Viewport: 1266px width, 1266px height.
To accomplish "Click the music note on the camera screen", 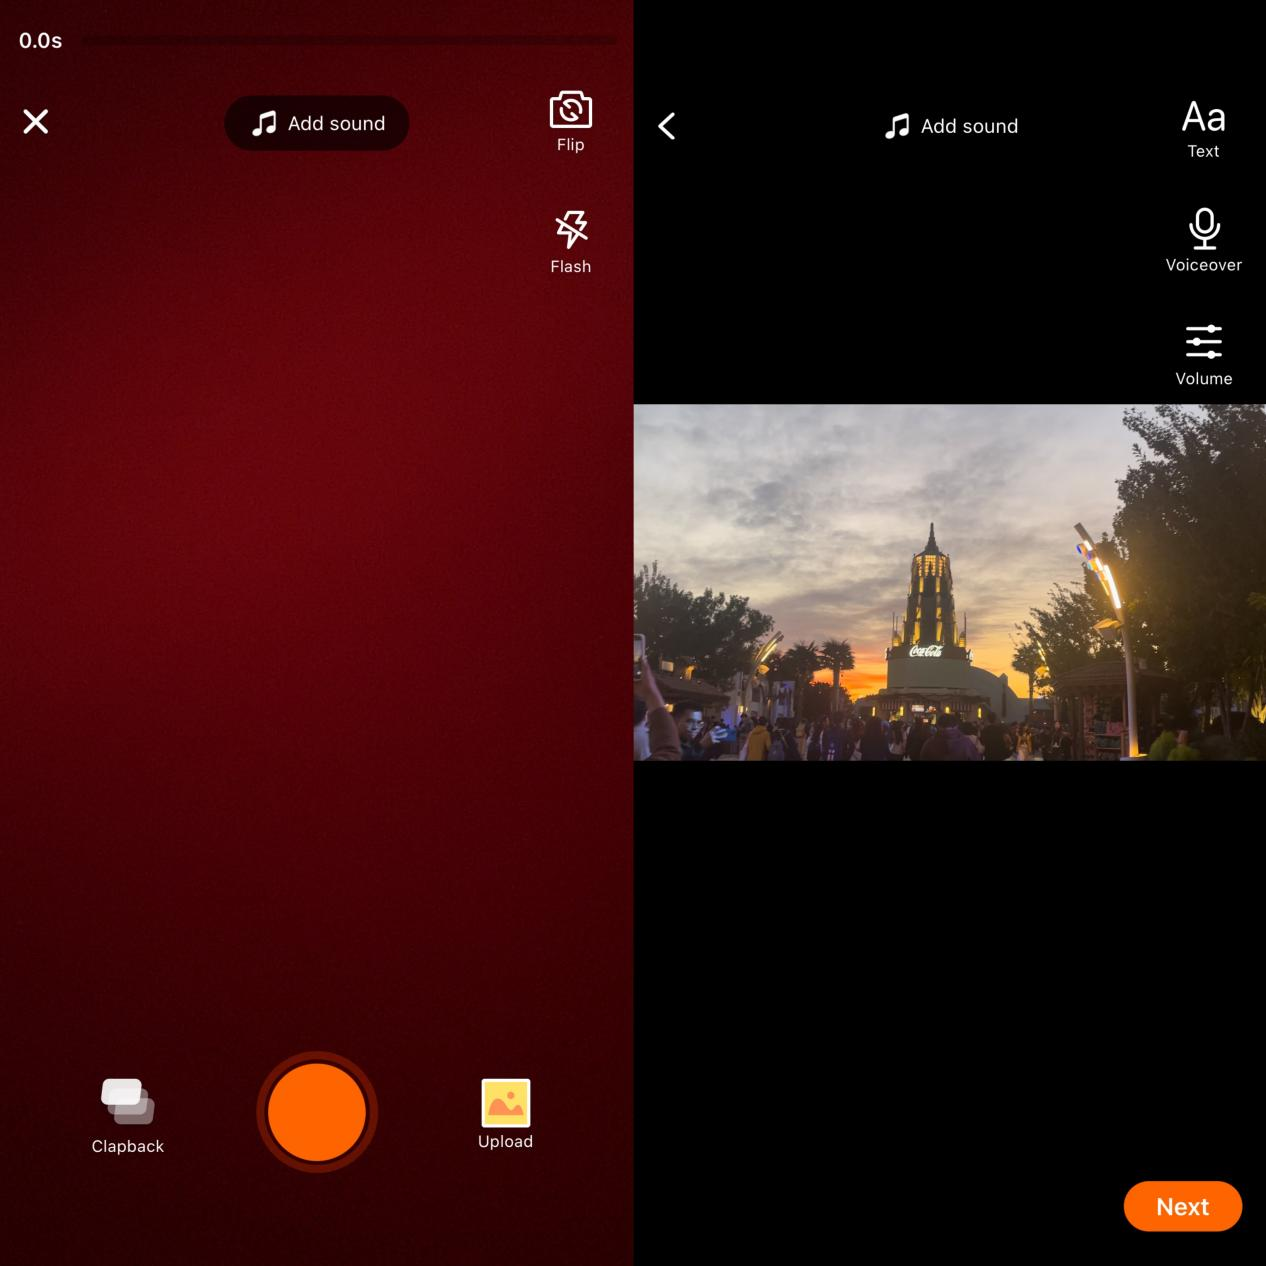I will click(264, 123).
